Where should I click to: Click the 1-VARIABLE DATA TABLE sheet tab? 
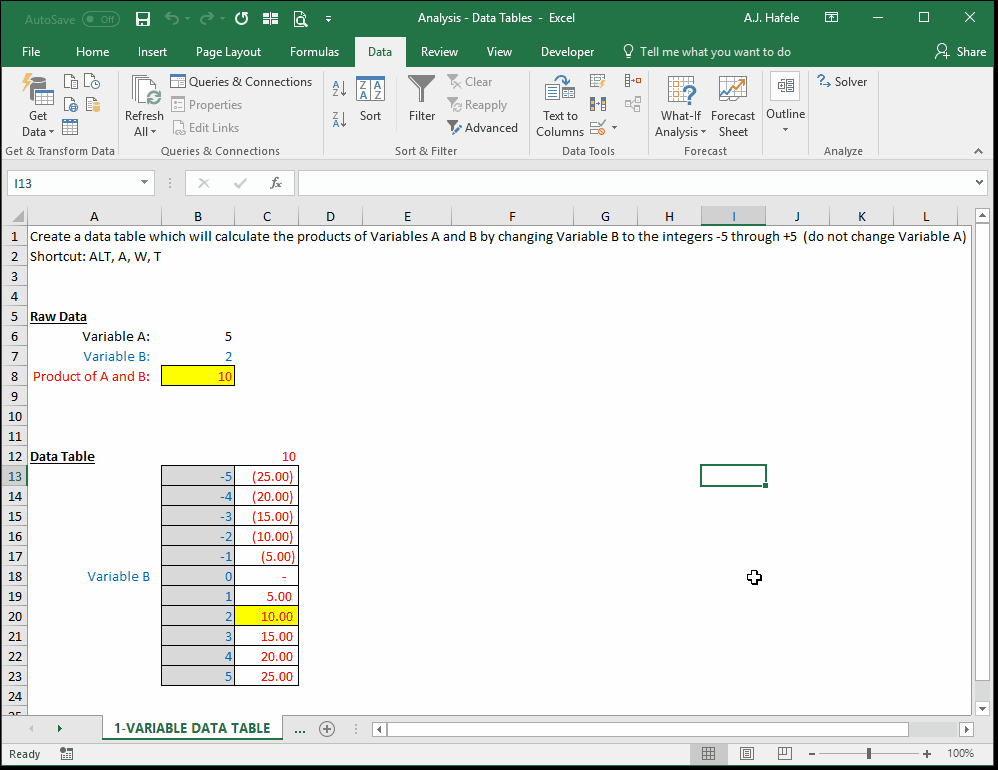(192, 729)
